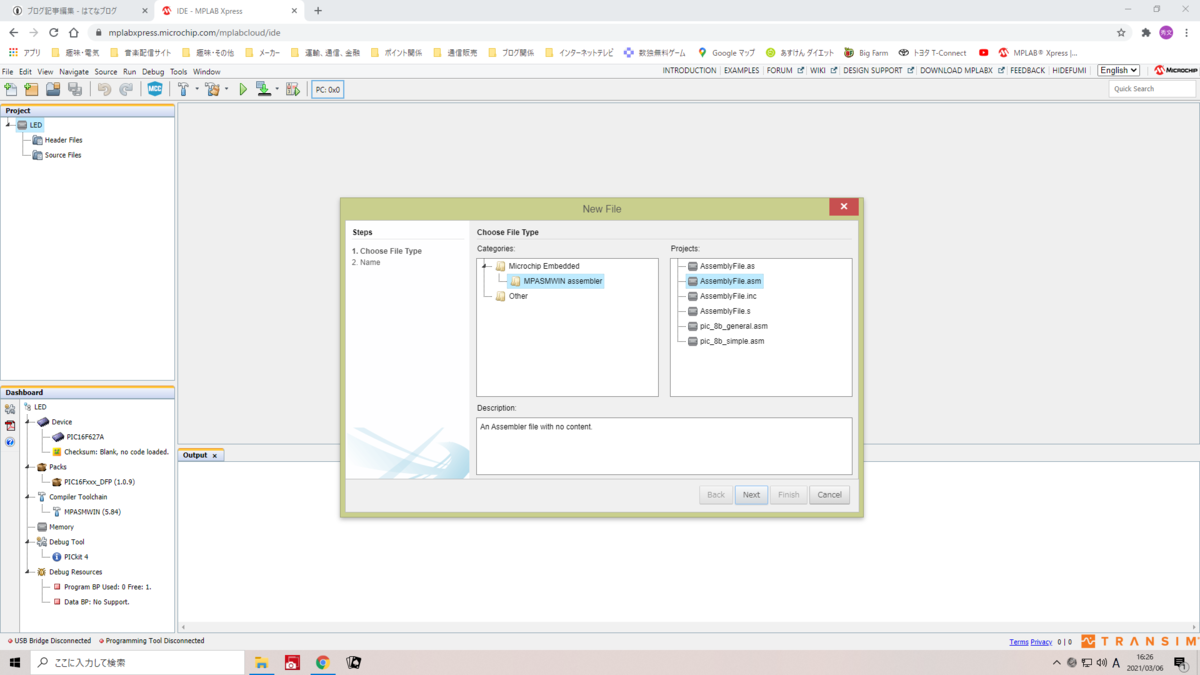The image size is (1200, 675).
Task: Select PIC16Fxxx_DFP (1.0.9) pack
Action: pos(93,482)
